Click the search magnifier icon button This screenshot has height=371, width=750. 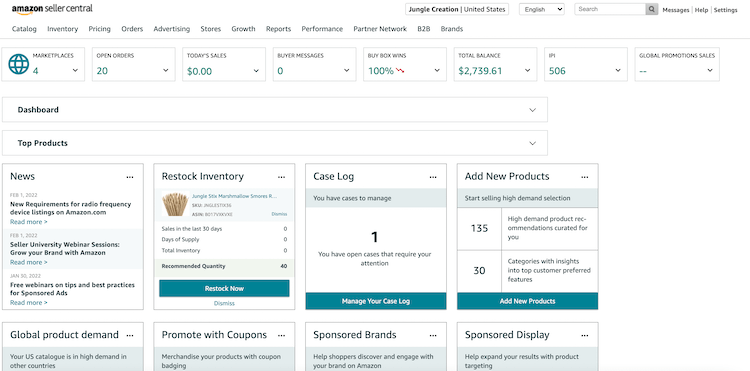point(651,9)
